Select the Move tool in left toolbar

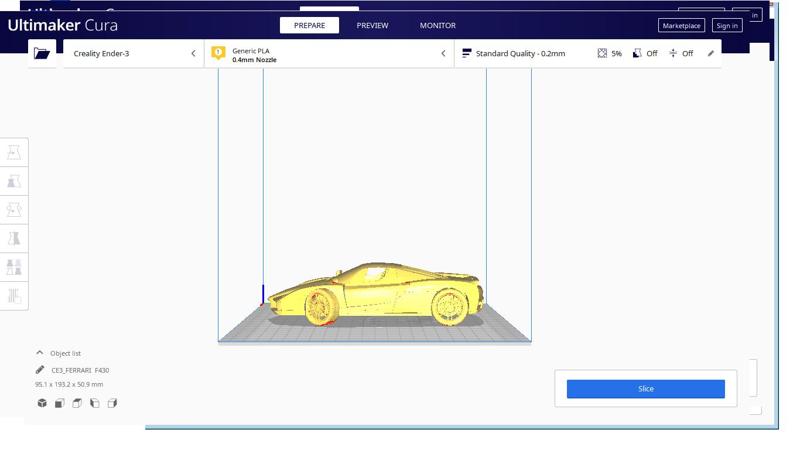point(14,153)
